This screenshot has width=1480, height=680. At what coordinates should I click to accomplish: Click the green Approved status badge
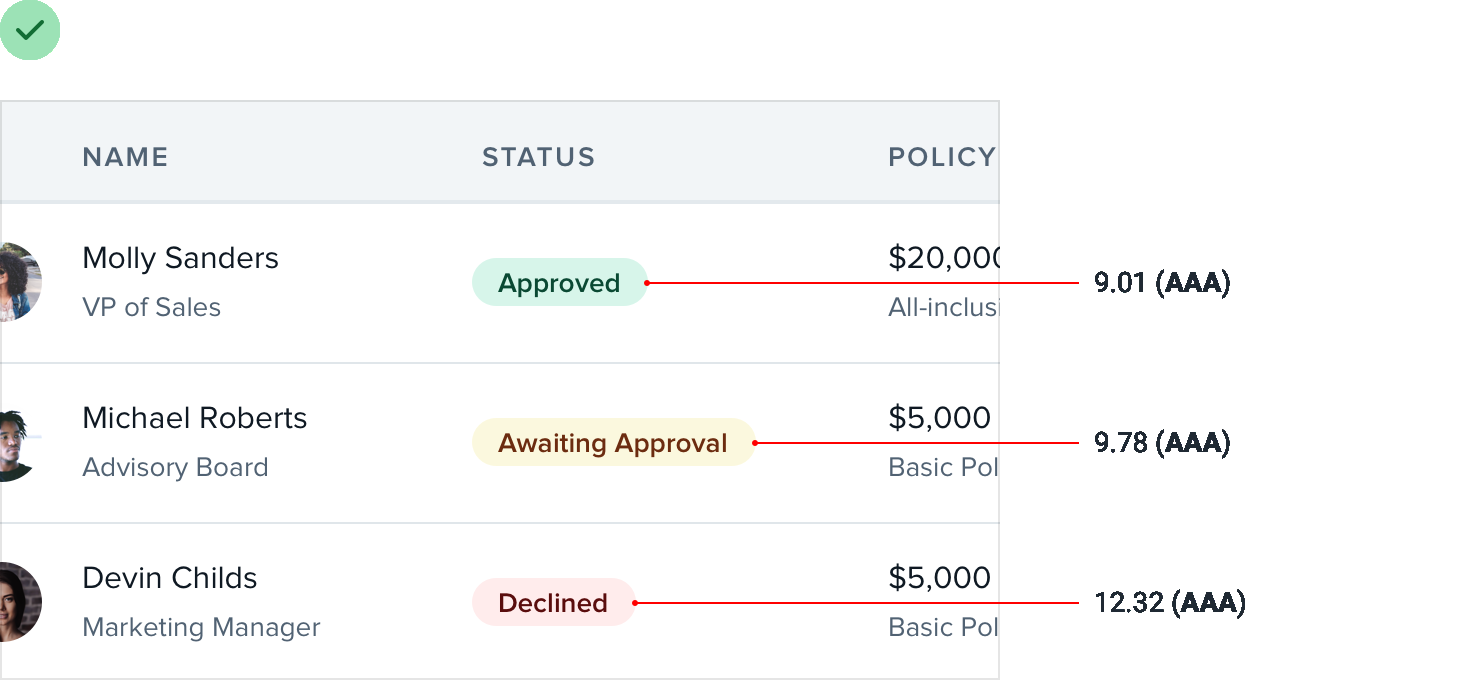pyautogui.click(x=559, y=283)
